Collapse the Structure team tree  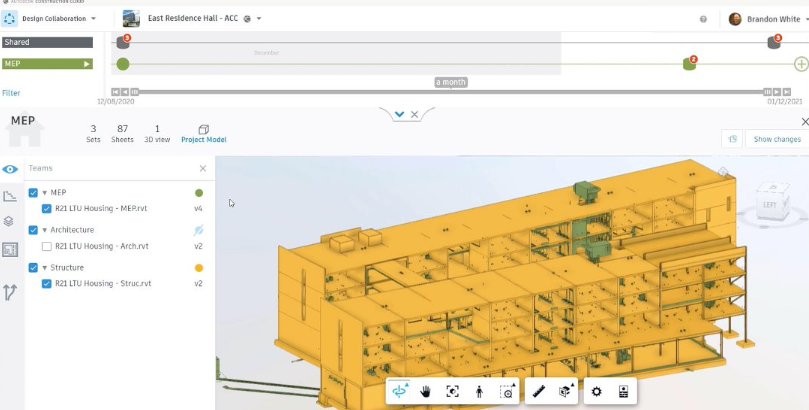[44, 268]
